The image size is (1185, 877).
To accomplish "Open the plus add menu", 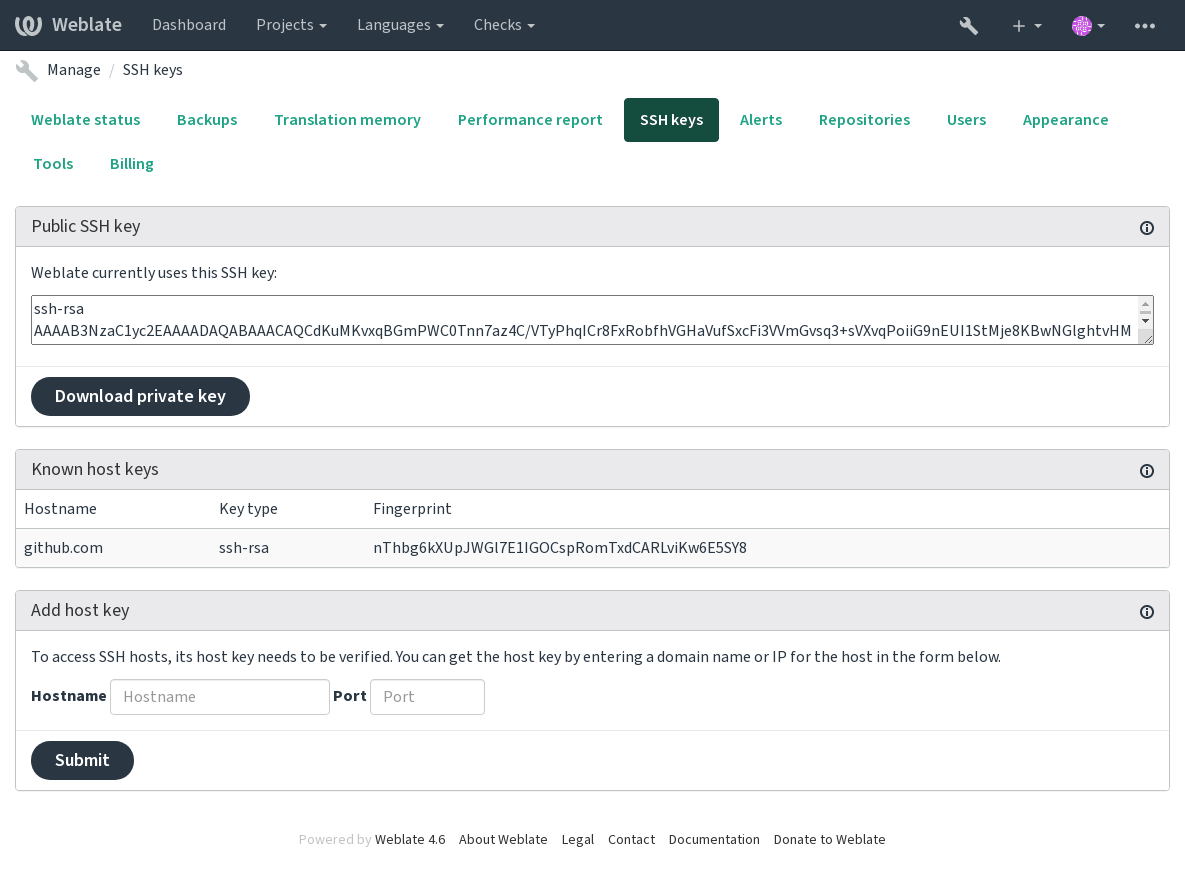I will coord(1026,26).
